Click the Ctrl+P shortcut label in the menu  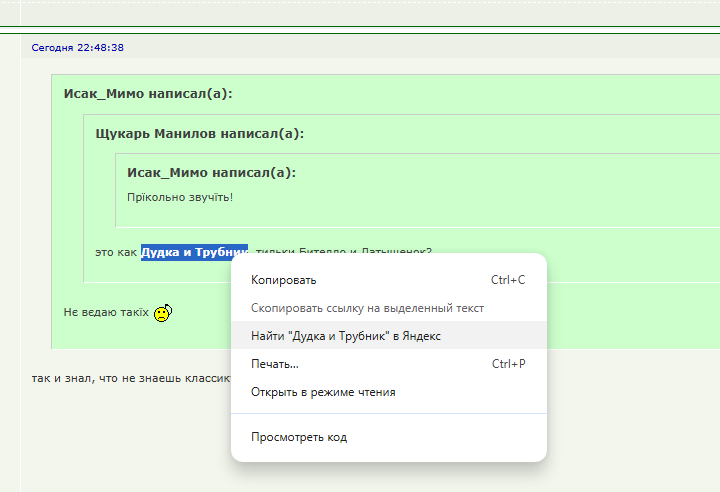tap(508, 364)
